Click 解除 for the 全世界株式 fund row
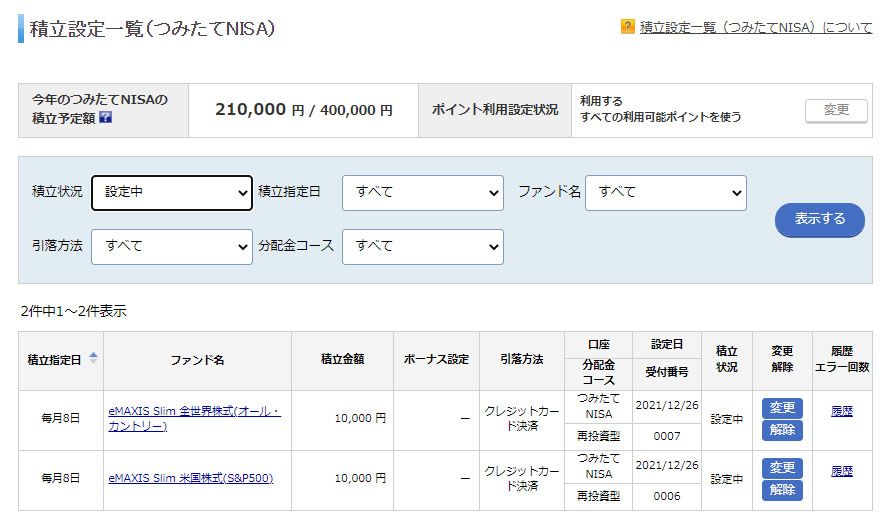This screenshot has width=888, height=528. pyautogui.click(x=782, y=430)
